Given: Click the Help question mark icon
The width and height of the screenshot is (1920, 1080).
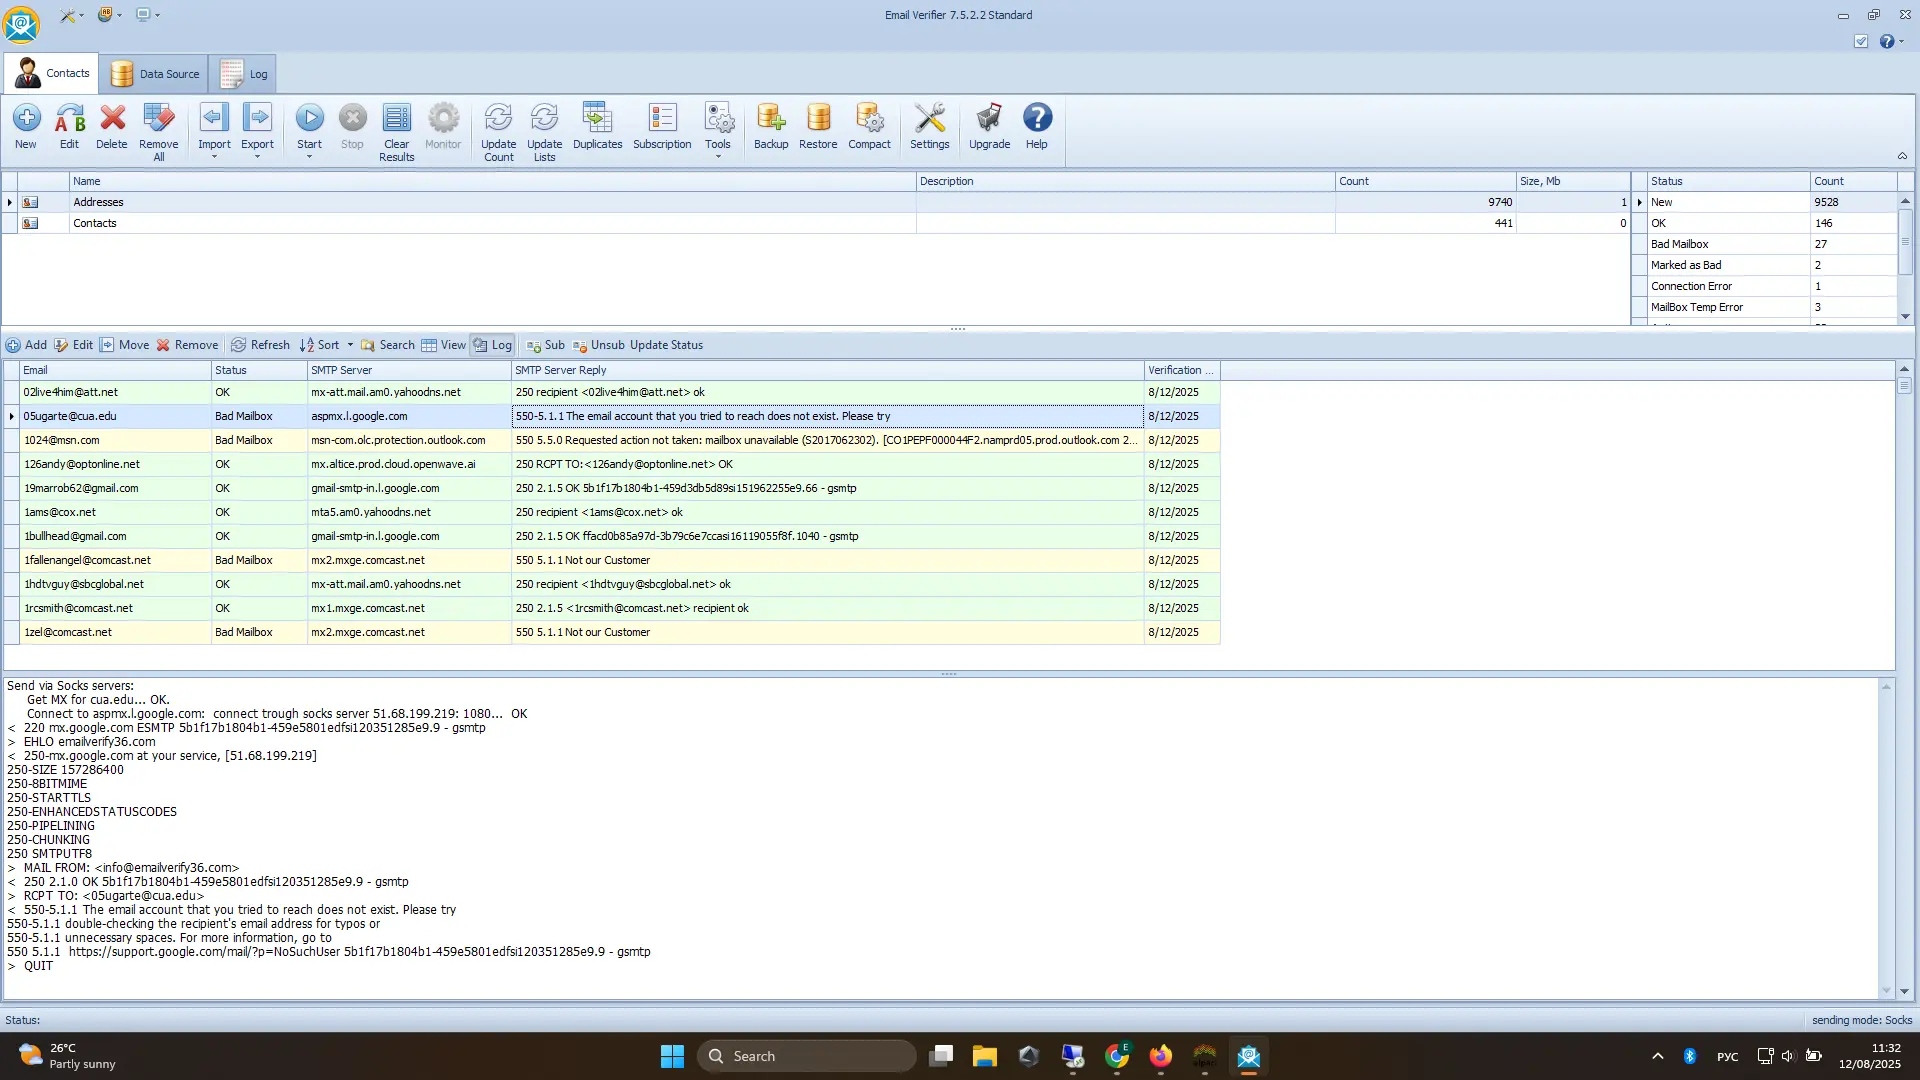Looking at the screenshot, I should (x=1037, y=127).
